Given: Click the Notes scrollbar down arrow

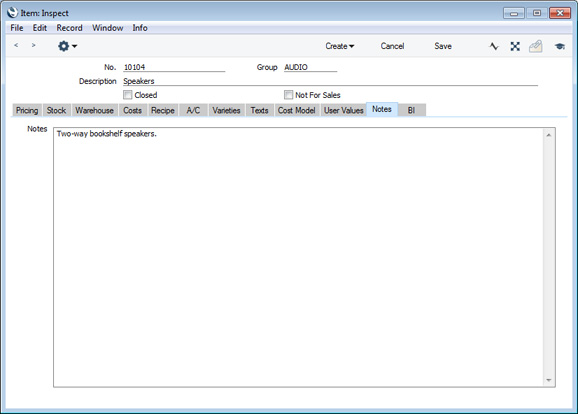Looking at the screenshot, I should [549, 380].
